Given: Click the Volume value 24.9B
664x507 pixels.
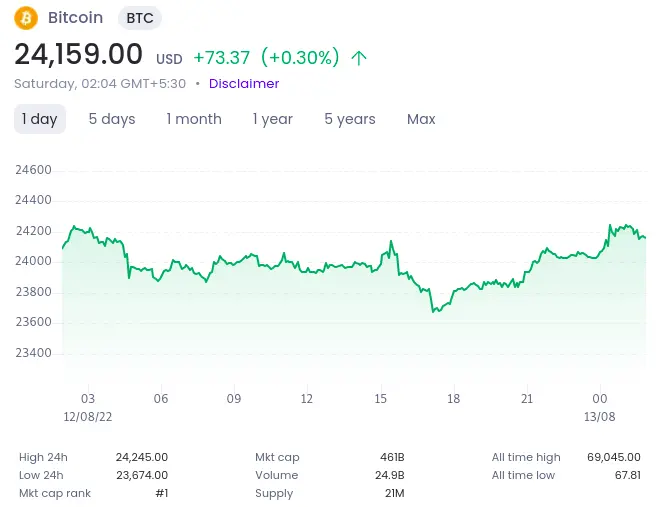Looking at the screenshot, I should click(390, 475).
